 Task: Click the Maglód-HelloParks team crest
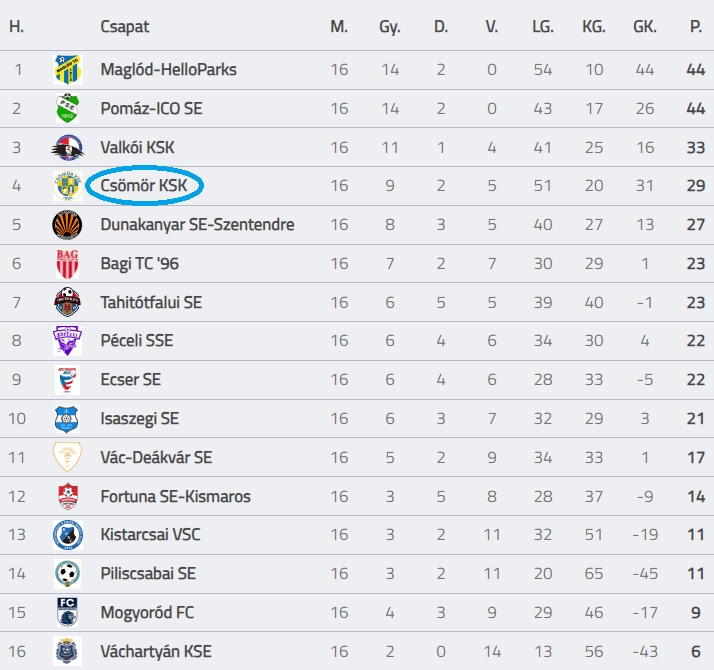coord(67,70)
